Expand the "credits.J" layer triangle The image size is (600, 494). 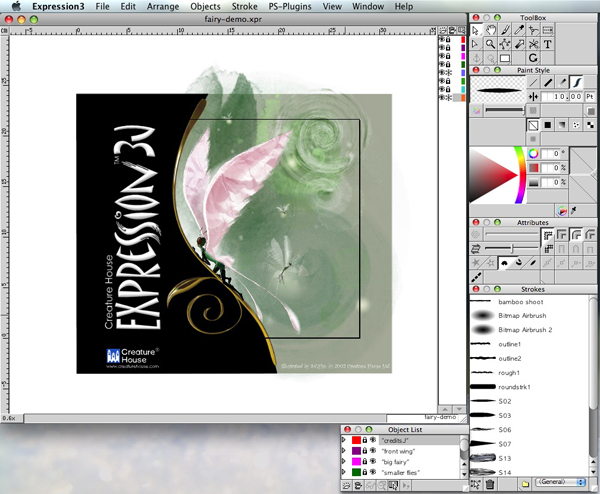point(344,440)
